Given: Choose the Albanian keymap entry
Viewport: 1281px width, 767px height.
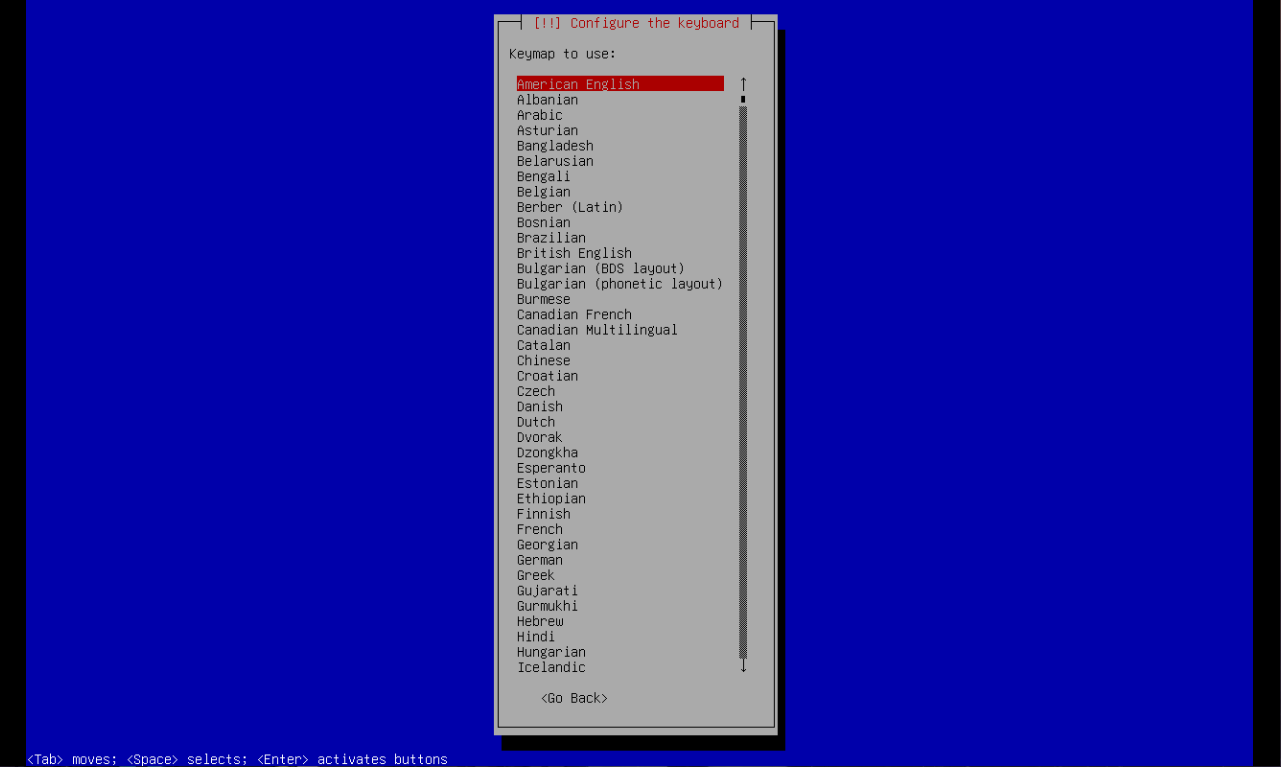Looking at the screenshot, I should (547, 100).
